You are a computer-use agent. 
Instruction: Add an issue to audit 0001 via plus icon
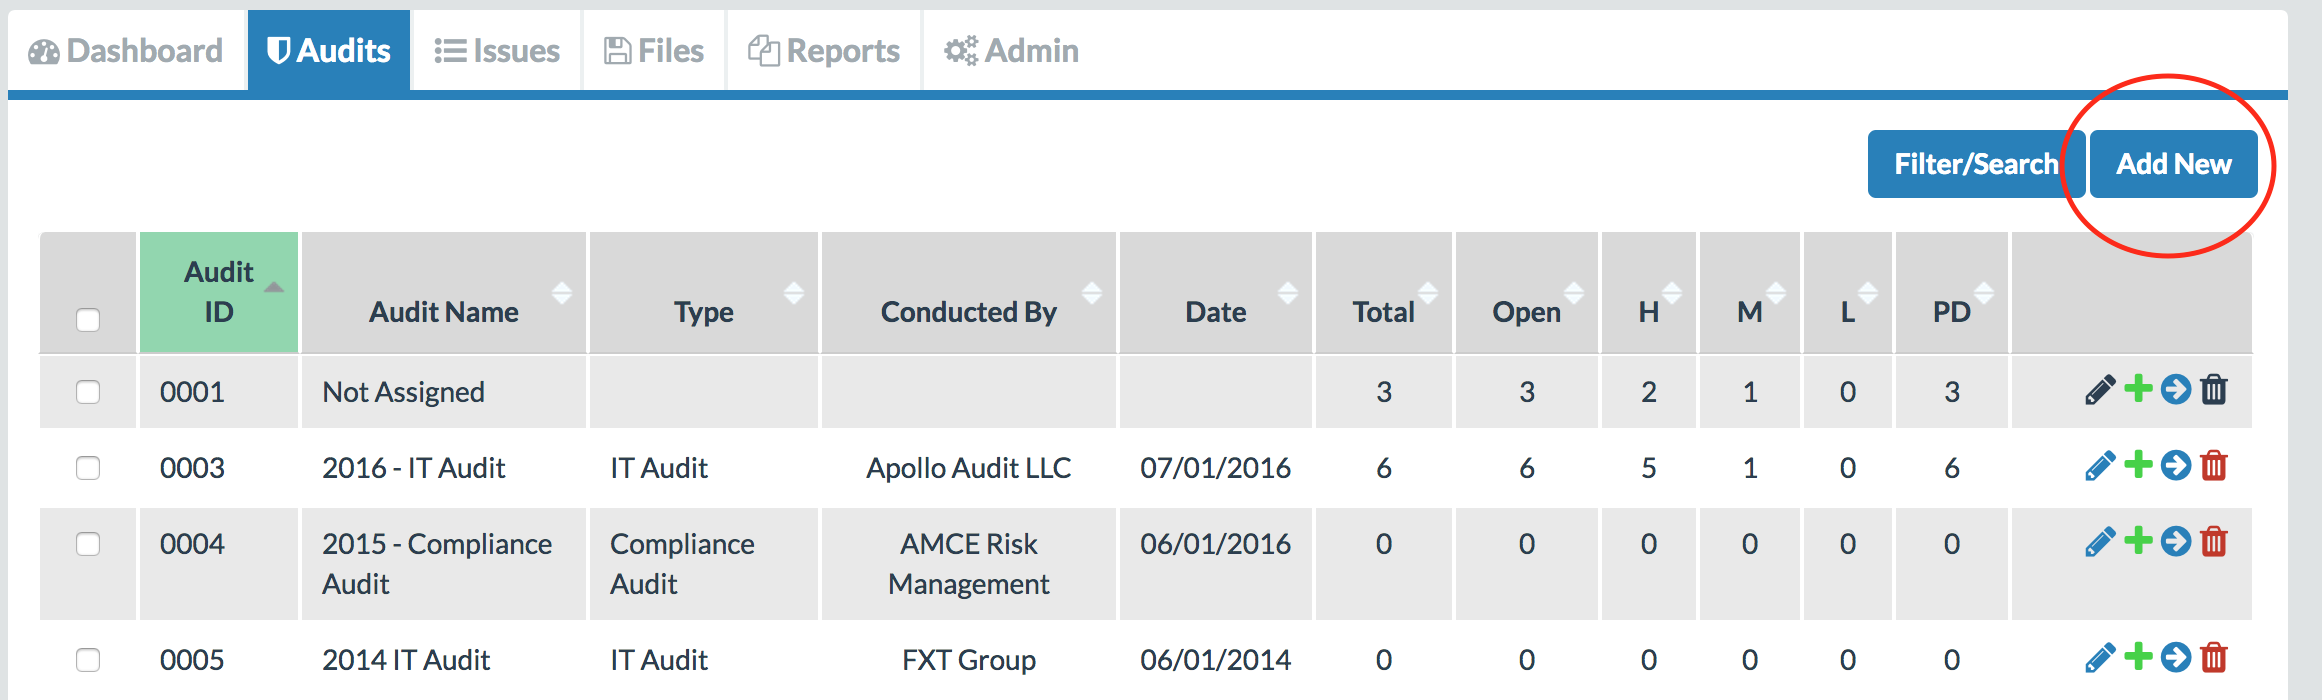[2138, 387]
